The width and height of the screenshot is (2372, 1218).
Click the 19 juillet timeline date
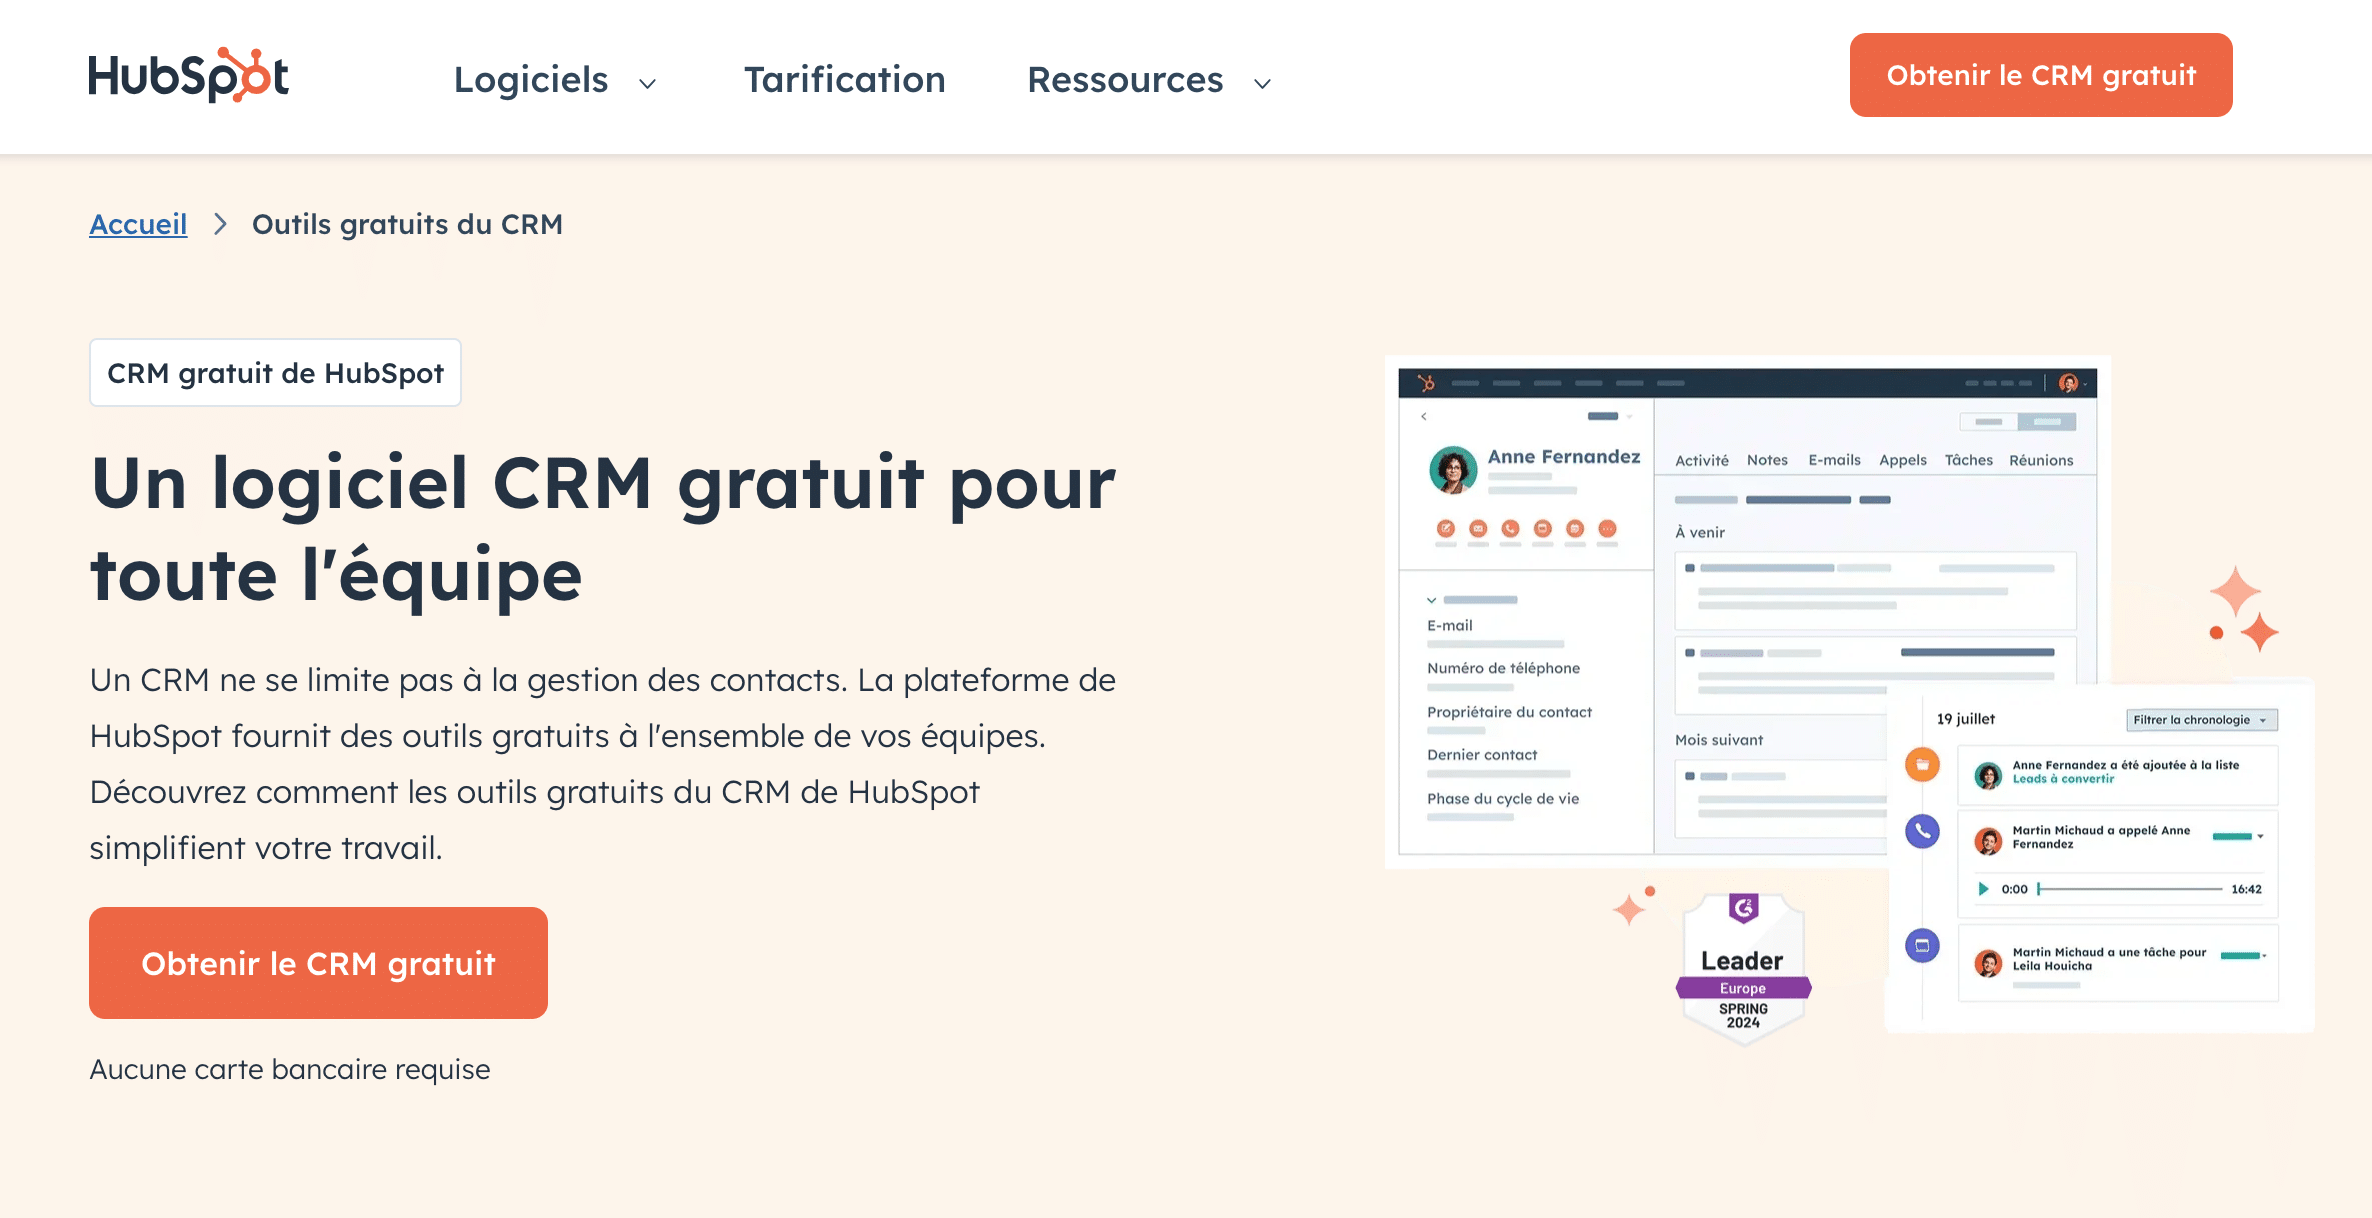pos(1965,719)
